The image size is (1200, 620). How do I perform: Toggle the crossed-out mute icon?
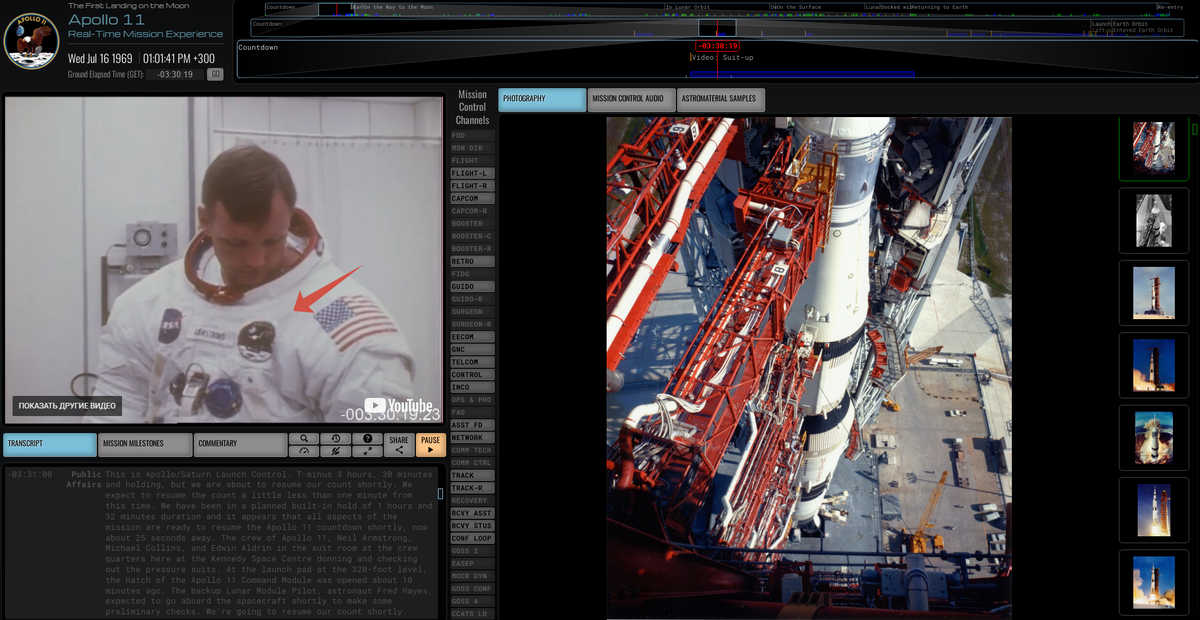(336, 451)
